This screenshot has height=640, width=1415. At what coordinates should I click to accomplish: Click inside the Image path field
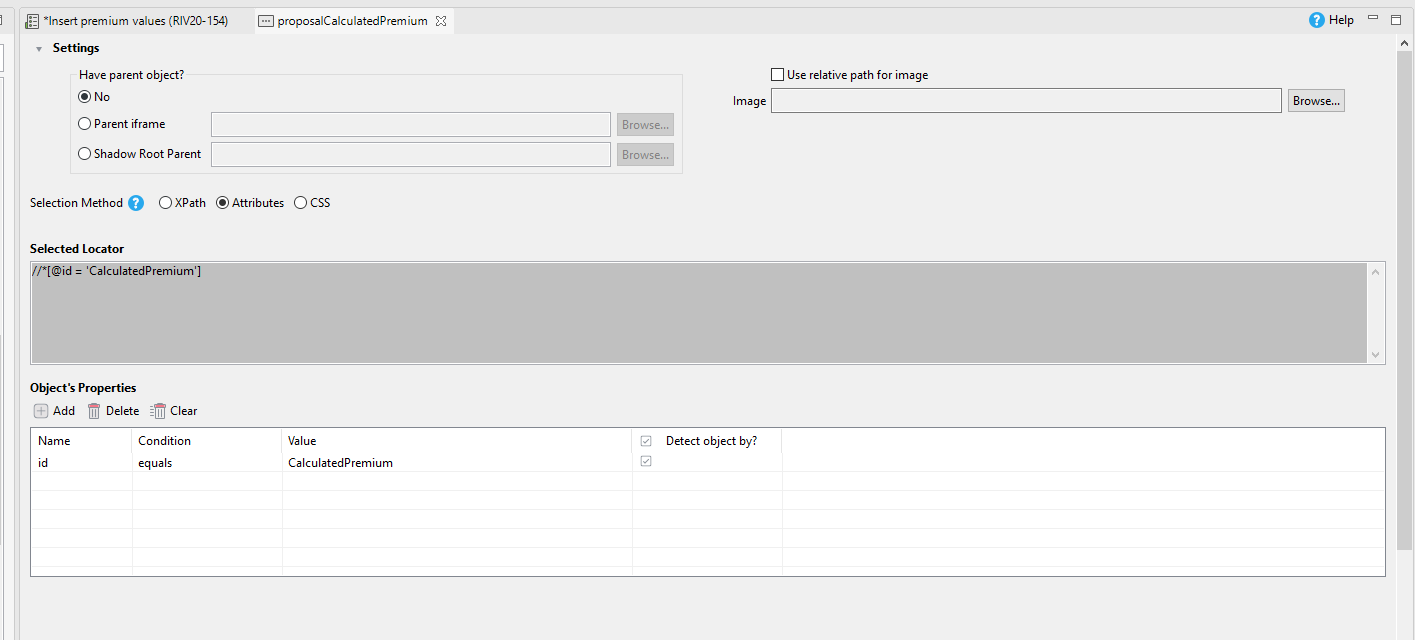1025,101
